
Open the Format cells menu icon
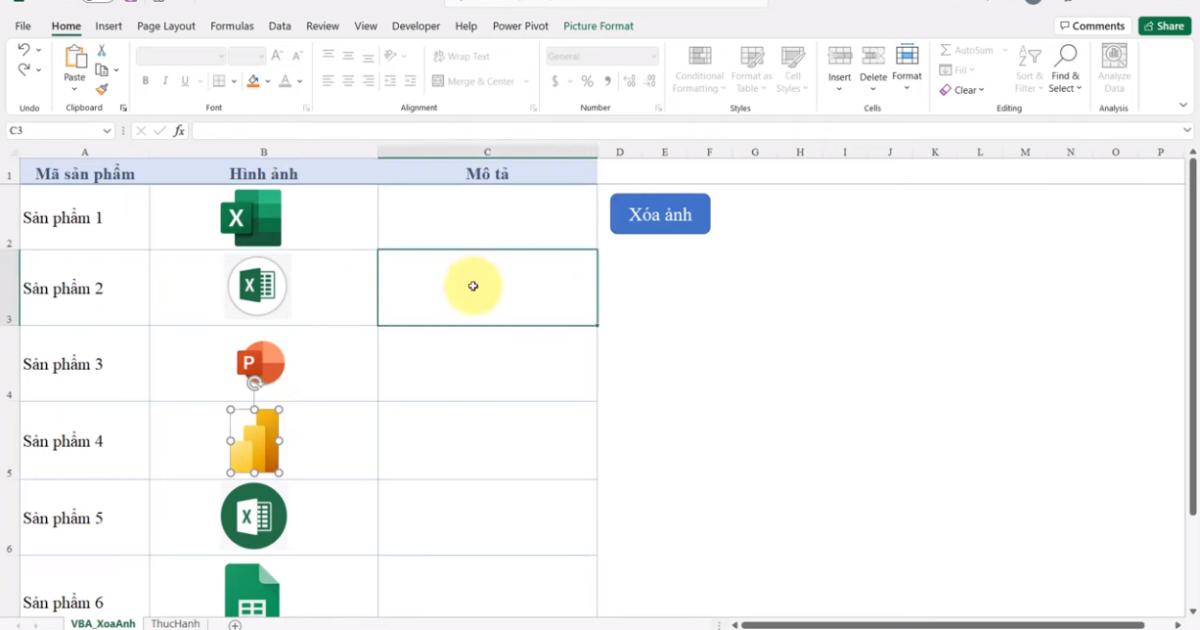pos(907,55)
